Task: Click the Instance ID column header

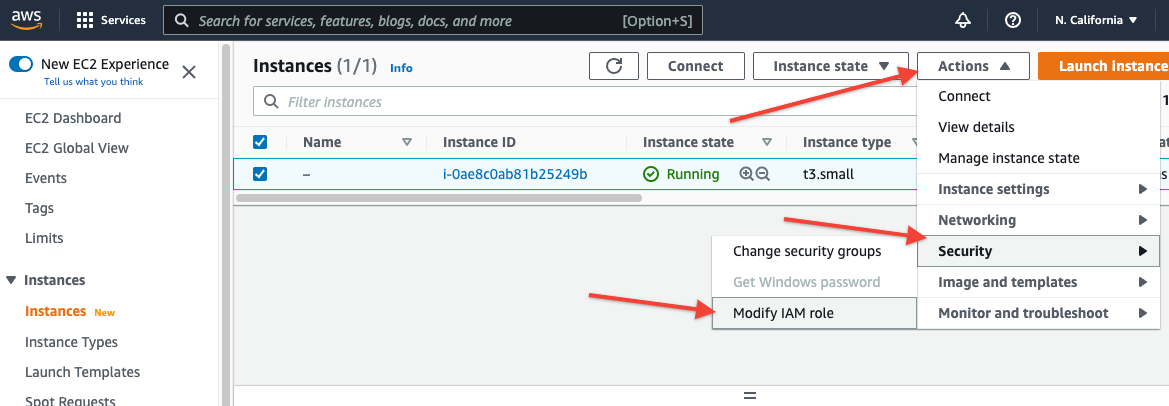Action: [479, 142]
